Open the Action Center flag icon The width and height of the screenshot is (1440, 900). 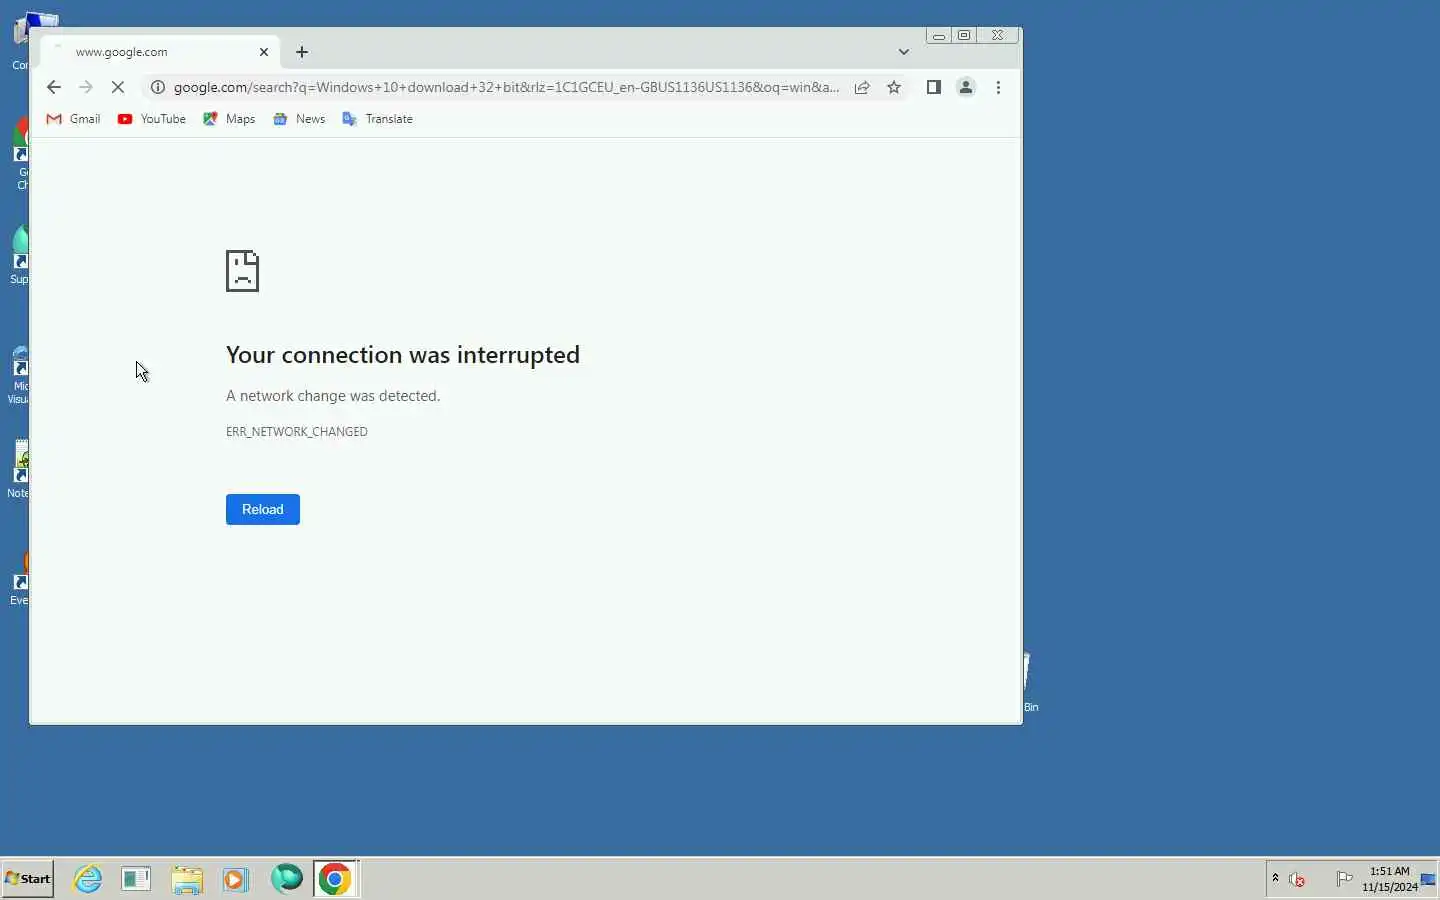tap(1344, 880)
